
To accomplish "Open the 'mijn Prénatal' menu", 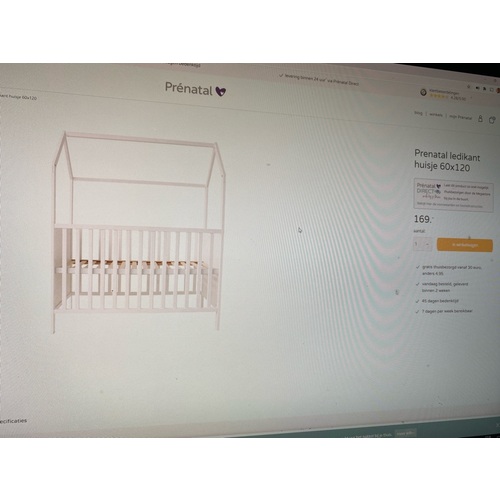I will pyautogui.click(x=460, y=117).
